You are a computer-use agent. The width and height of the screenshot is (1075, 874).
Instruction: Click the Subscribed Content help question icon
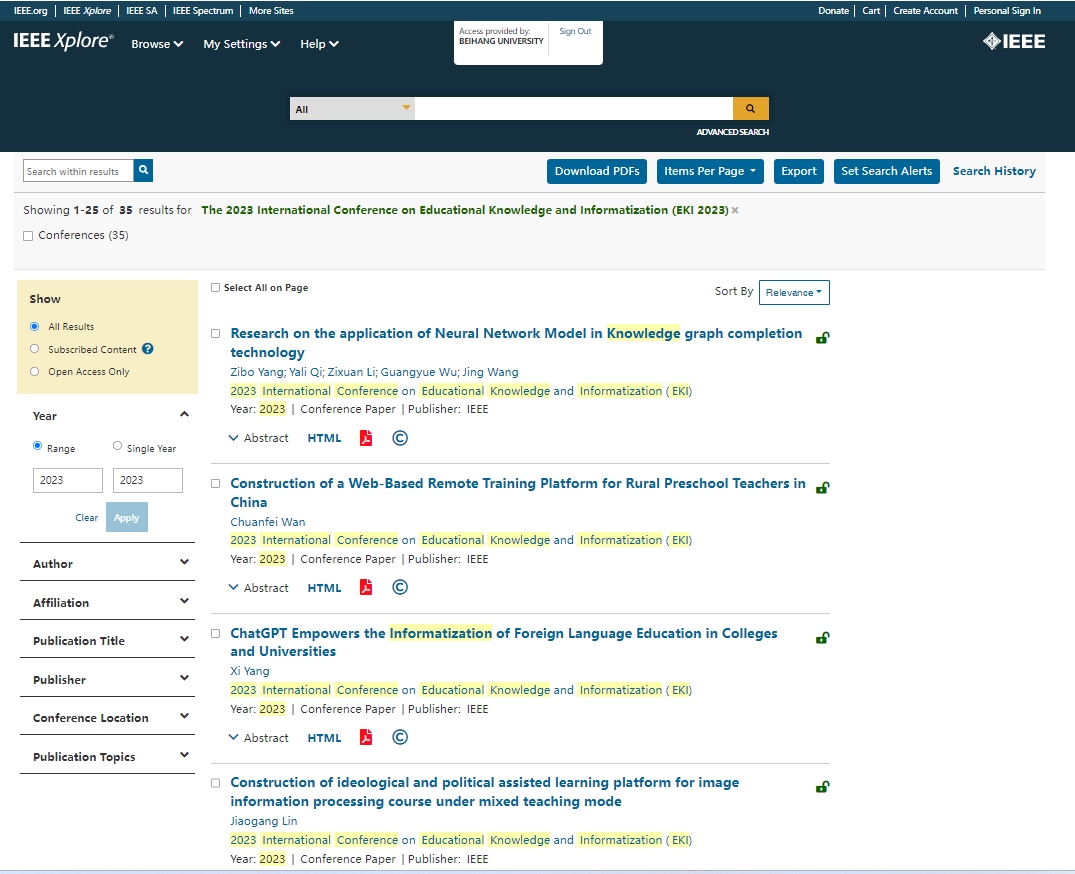coord(147,349)
